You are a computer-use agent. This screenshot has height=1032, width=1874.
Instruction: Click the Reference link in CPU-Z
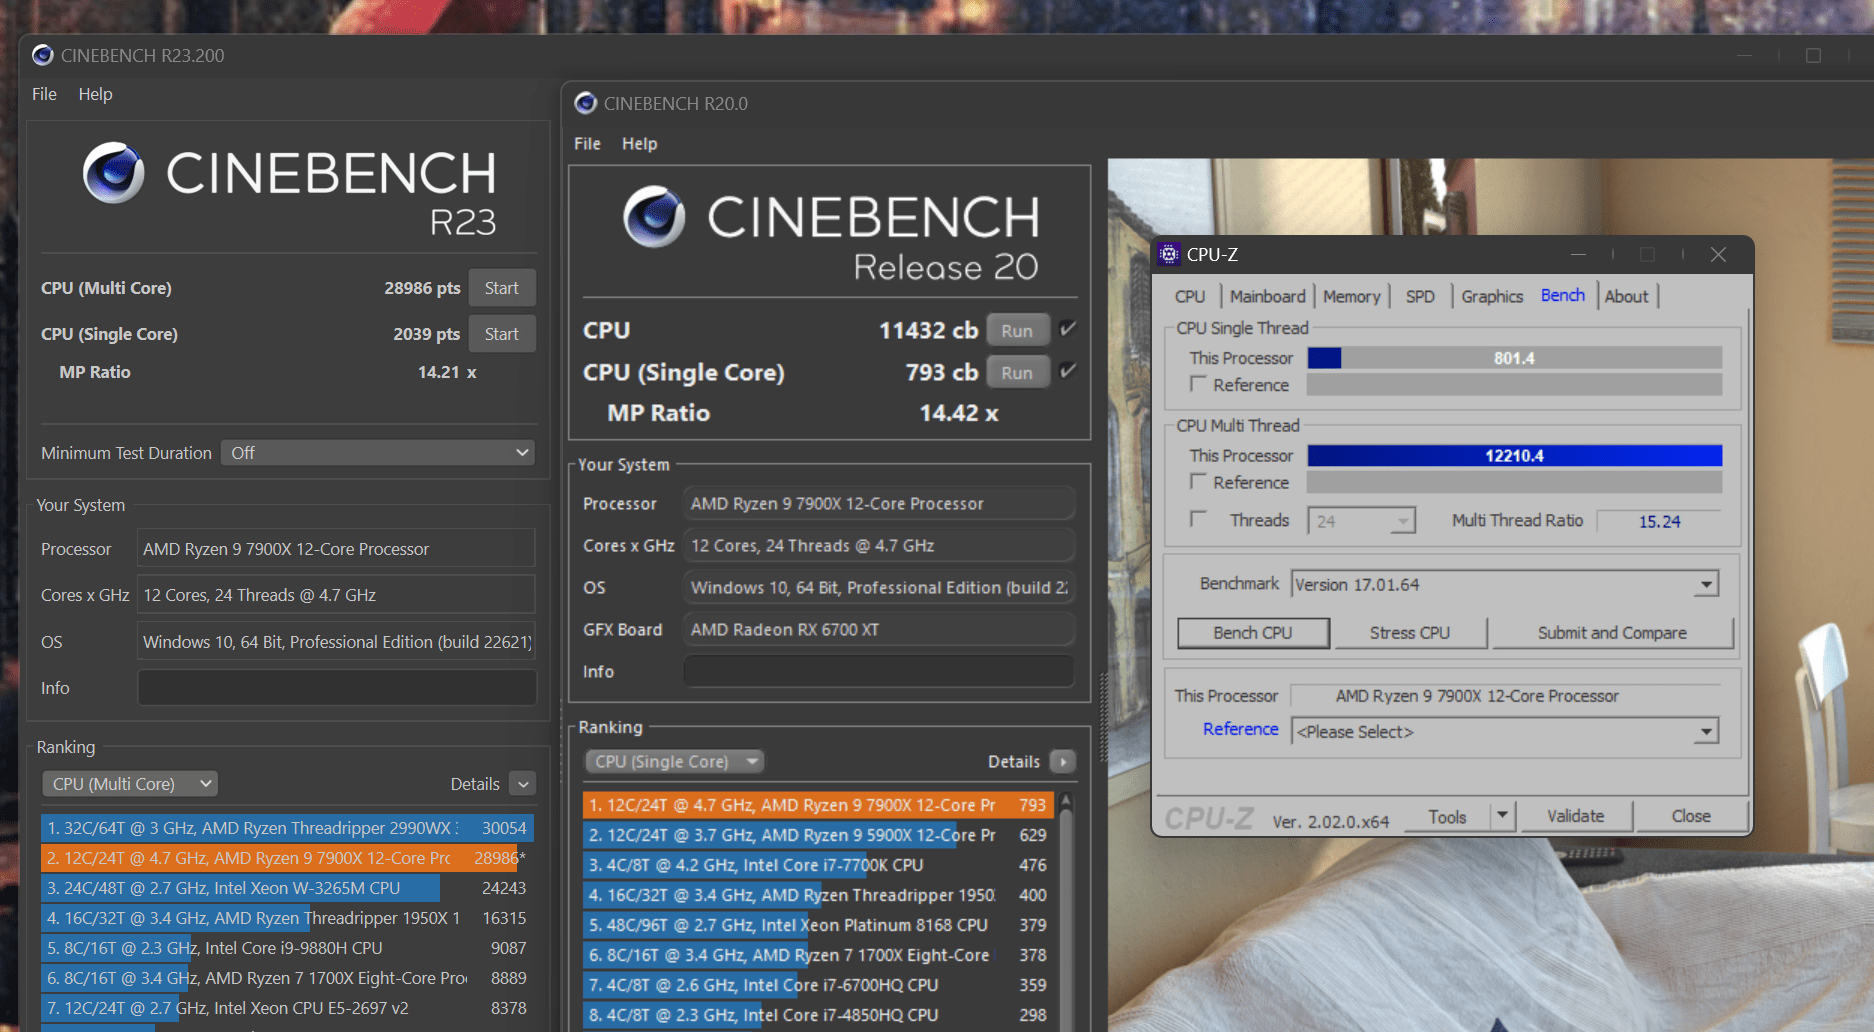click(1240, 729)
